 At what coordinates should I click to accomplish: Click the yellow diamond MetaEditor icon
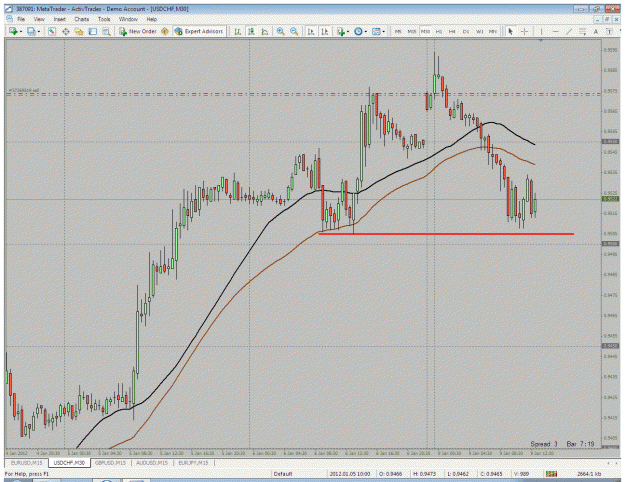tap(164, 31)
